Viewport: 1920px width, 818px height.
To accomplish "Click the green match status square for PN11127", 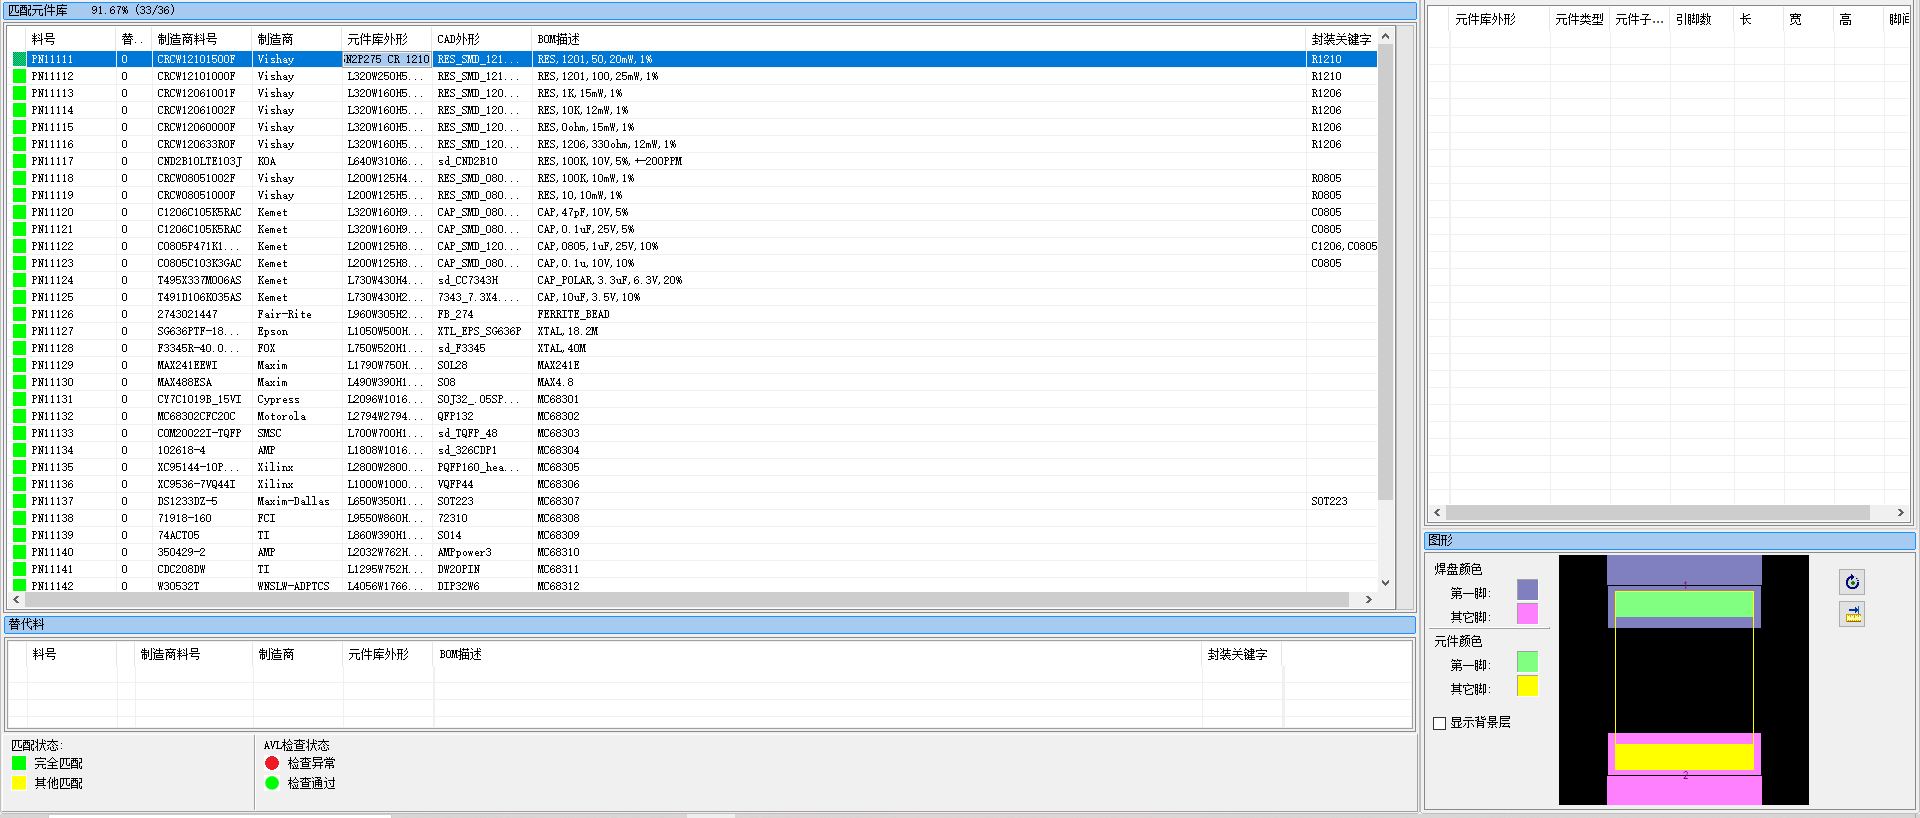I will (19, 331).
